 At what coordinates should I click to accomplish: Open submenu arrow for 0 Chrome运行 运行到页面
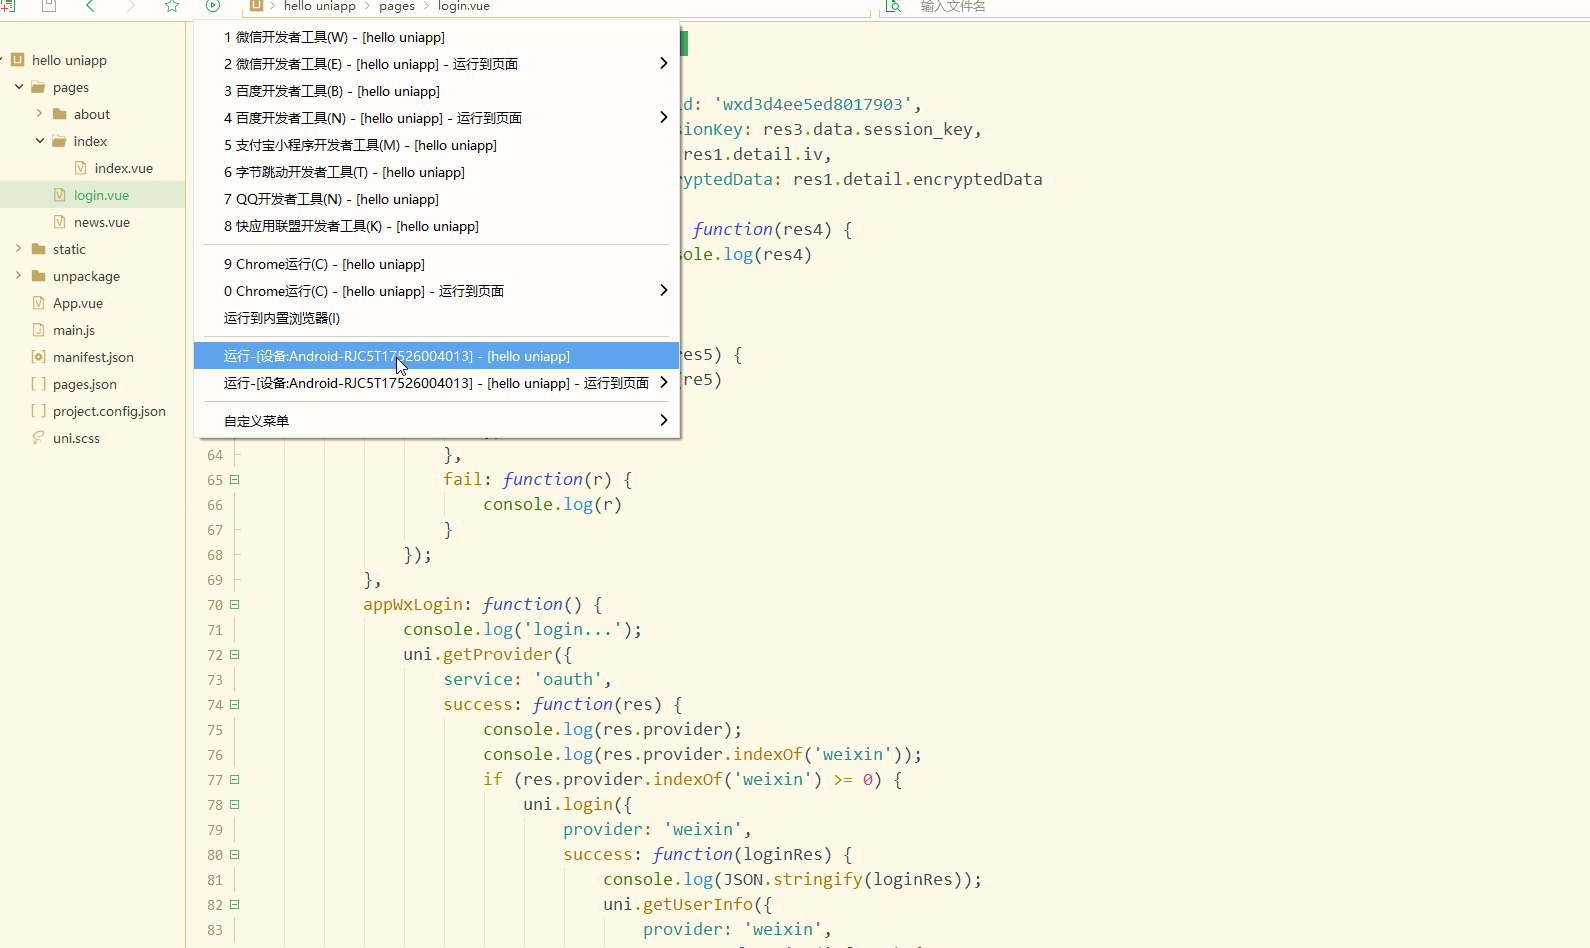coord(664,291)
